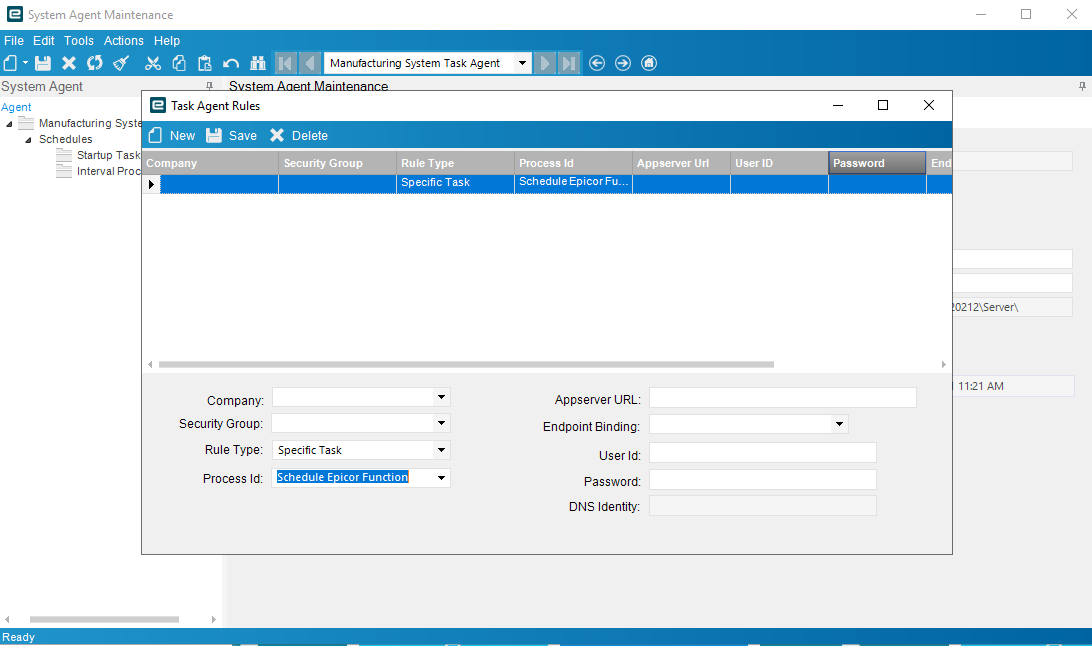Click the pin icon at far right panel
The height and width of the screenshot is (646, 1092).
1082,86
